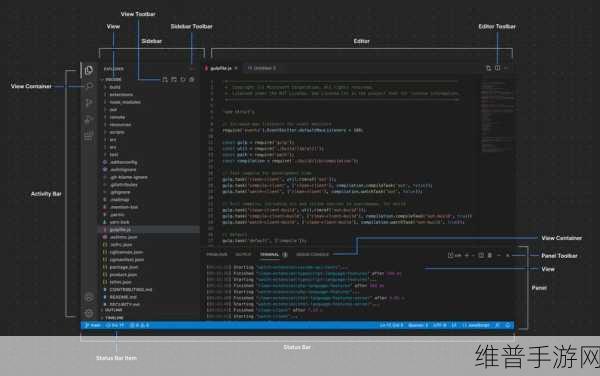Maximize the panel with the chevron icon
The height and width of the screenshot is (376, 600).
499,255
